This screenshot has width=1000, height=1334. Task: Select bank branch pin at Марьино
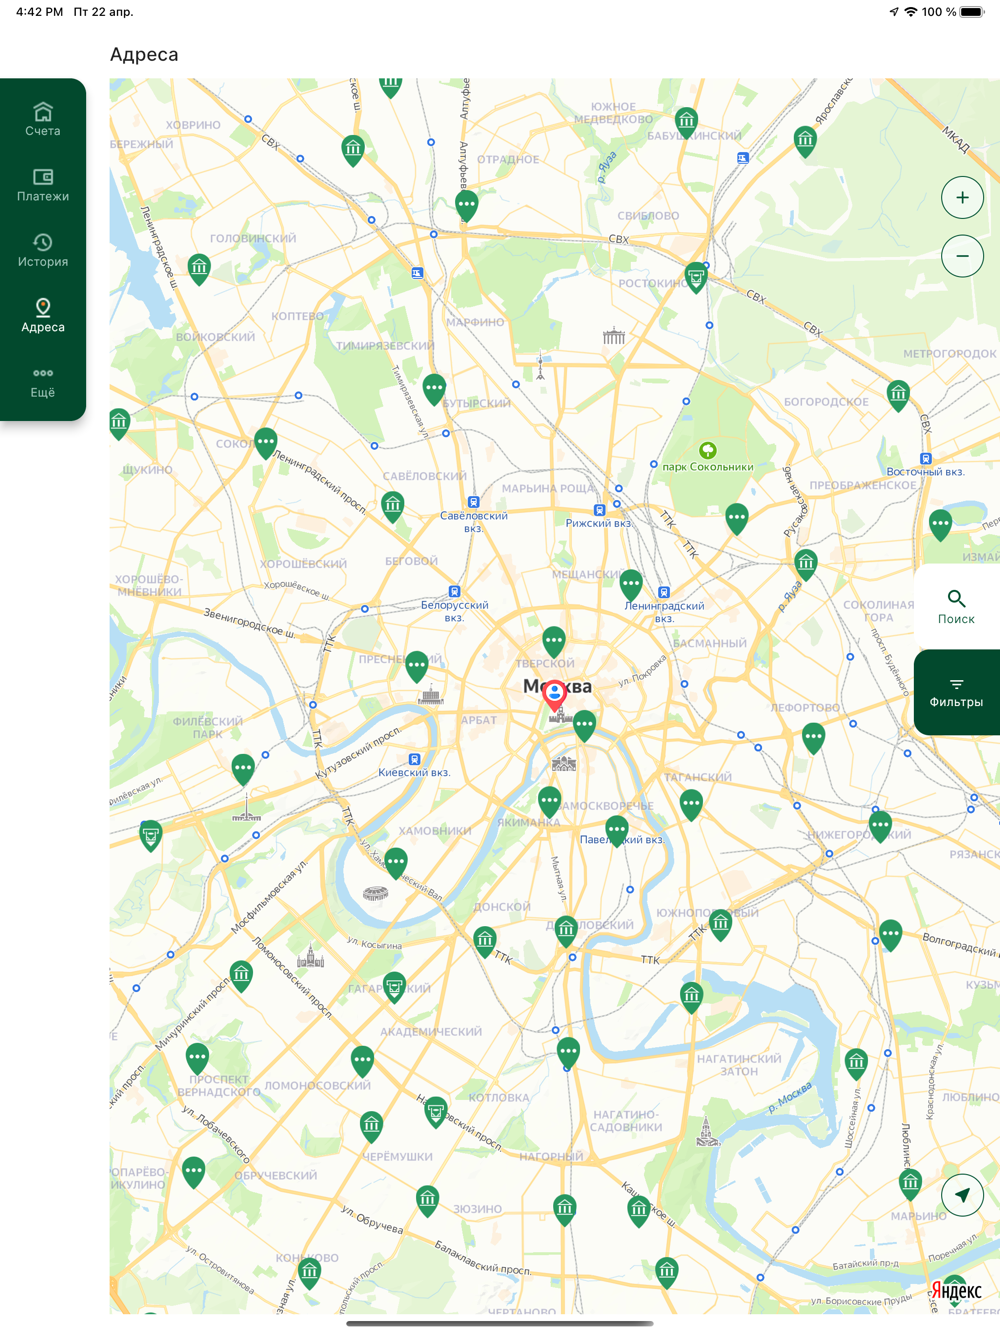(910, 1186)
